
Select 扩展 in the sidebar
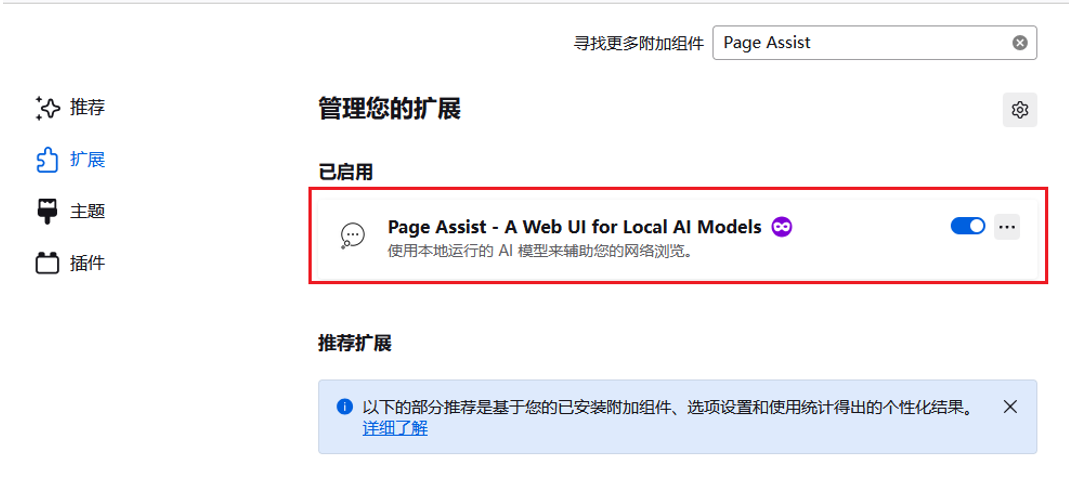(70, 160)
